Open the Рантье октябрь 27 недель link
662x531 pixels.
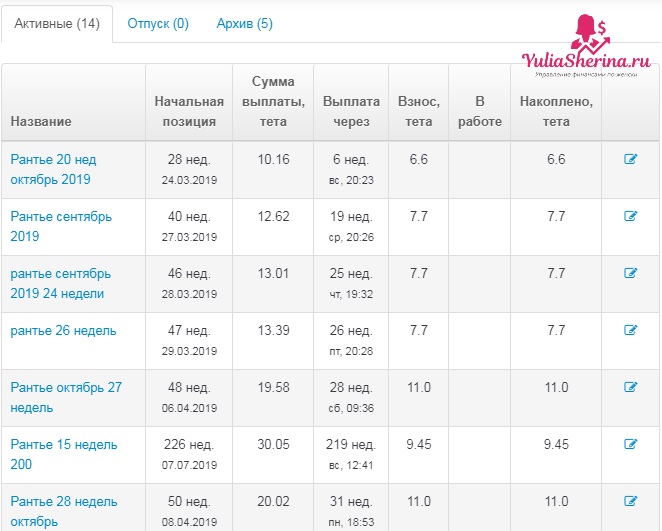point(66,397)
